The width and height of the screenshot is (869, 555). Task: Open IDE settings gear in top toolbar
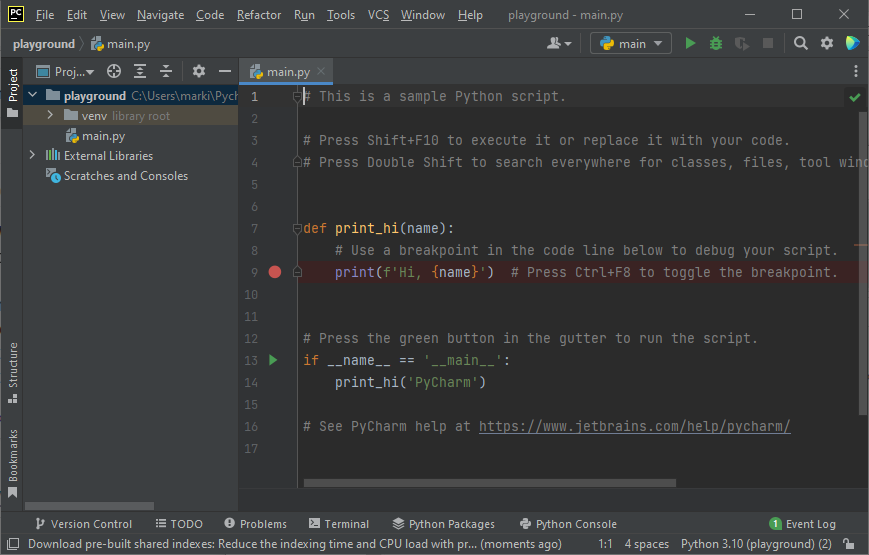(x=827, y=44)
